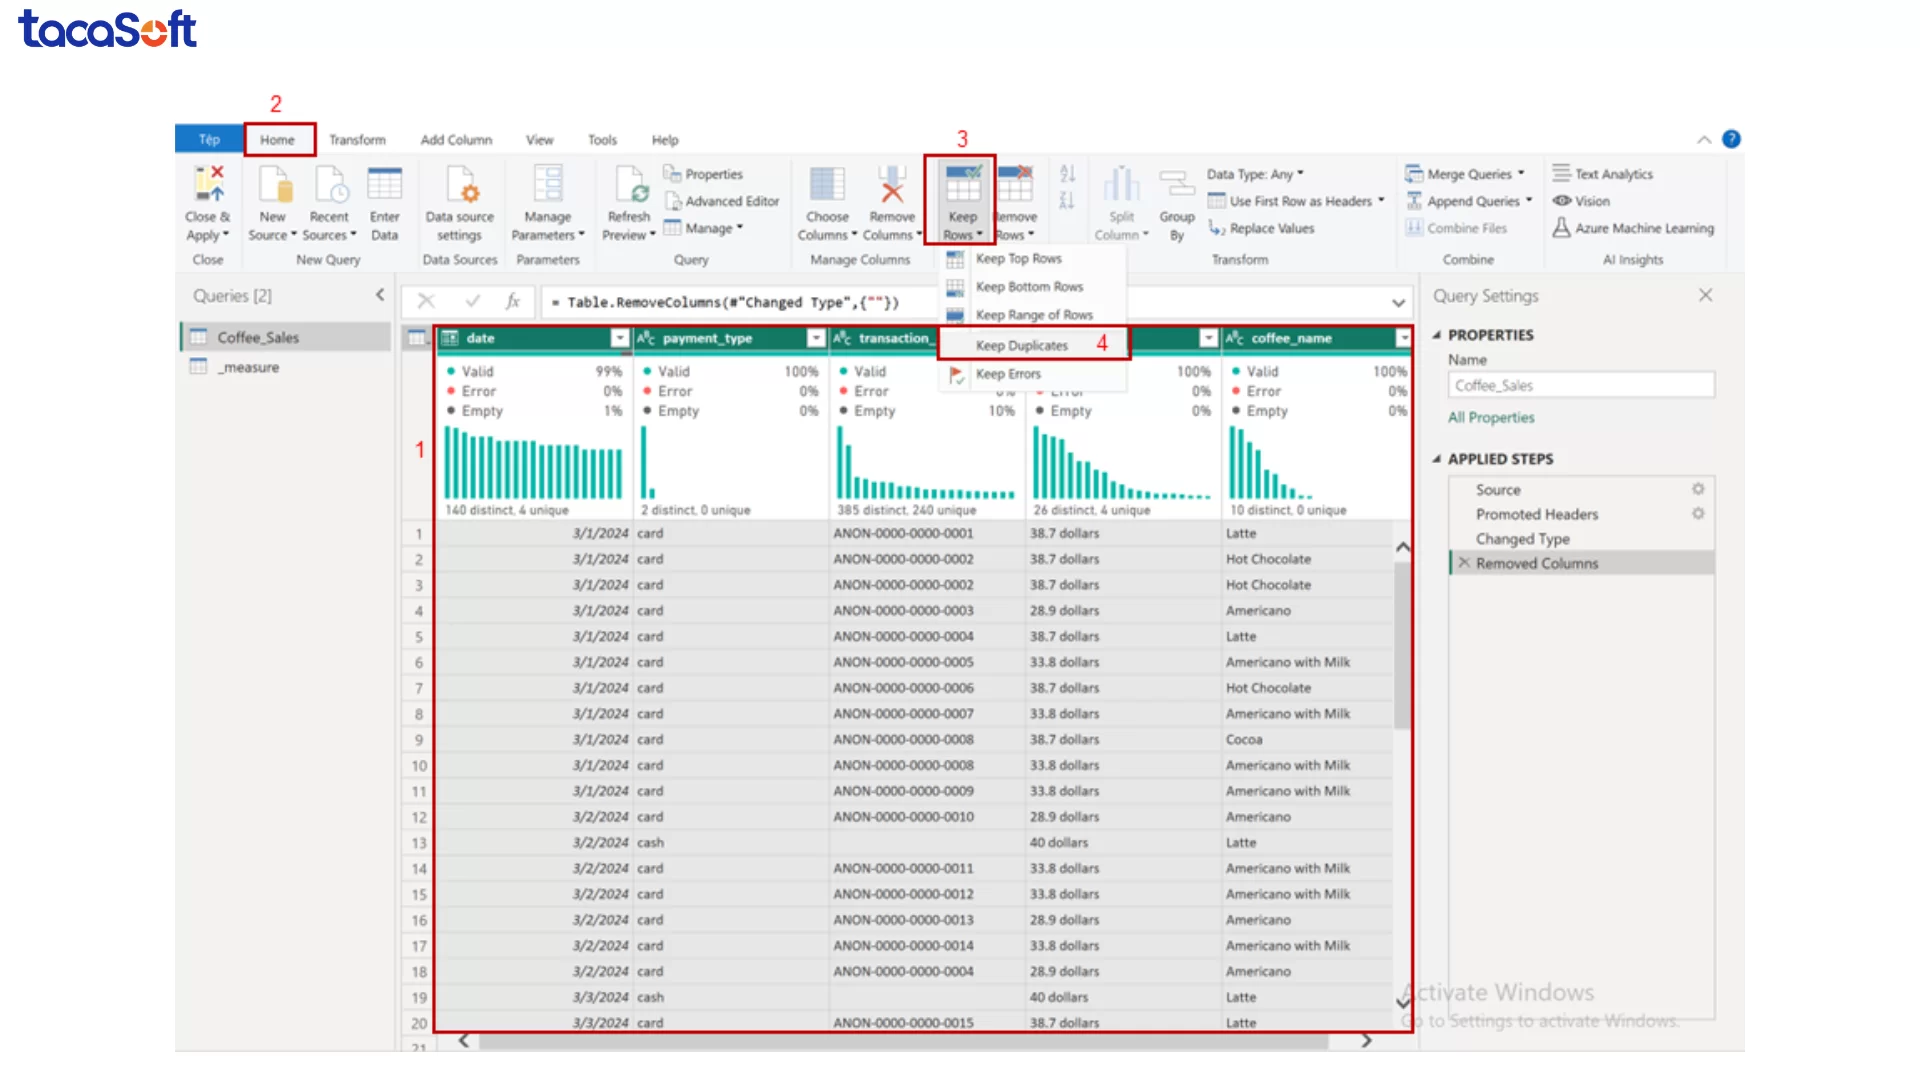Click the Choose Columns icon
The height and width of the screenshot is (1080, 1920).
coord(828,185)
